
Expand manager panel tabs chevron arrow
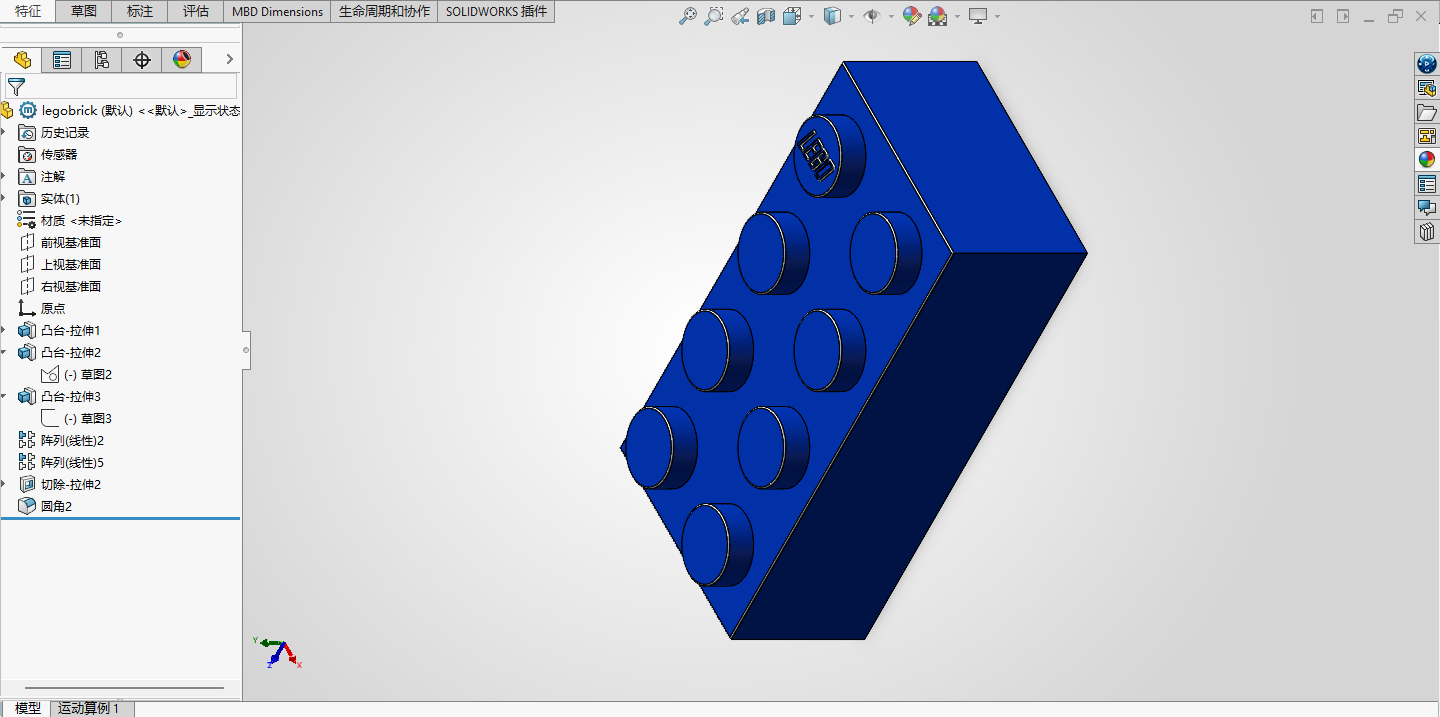(229, 60)
